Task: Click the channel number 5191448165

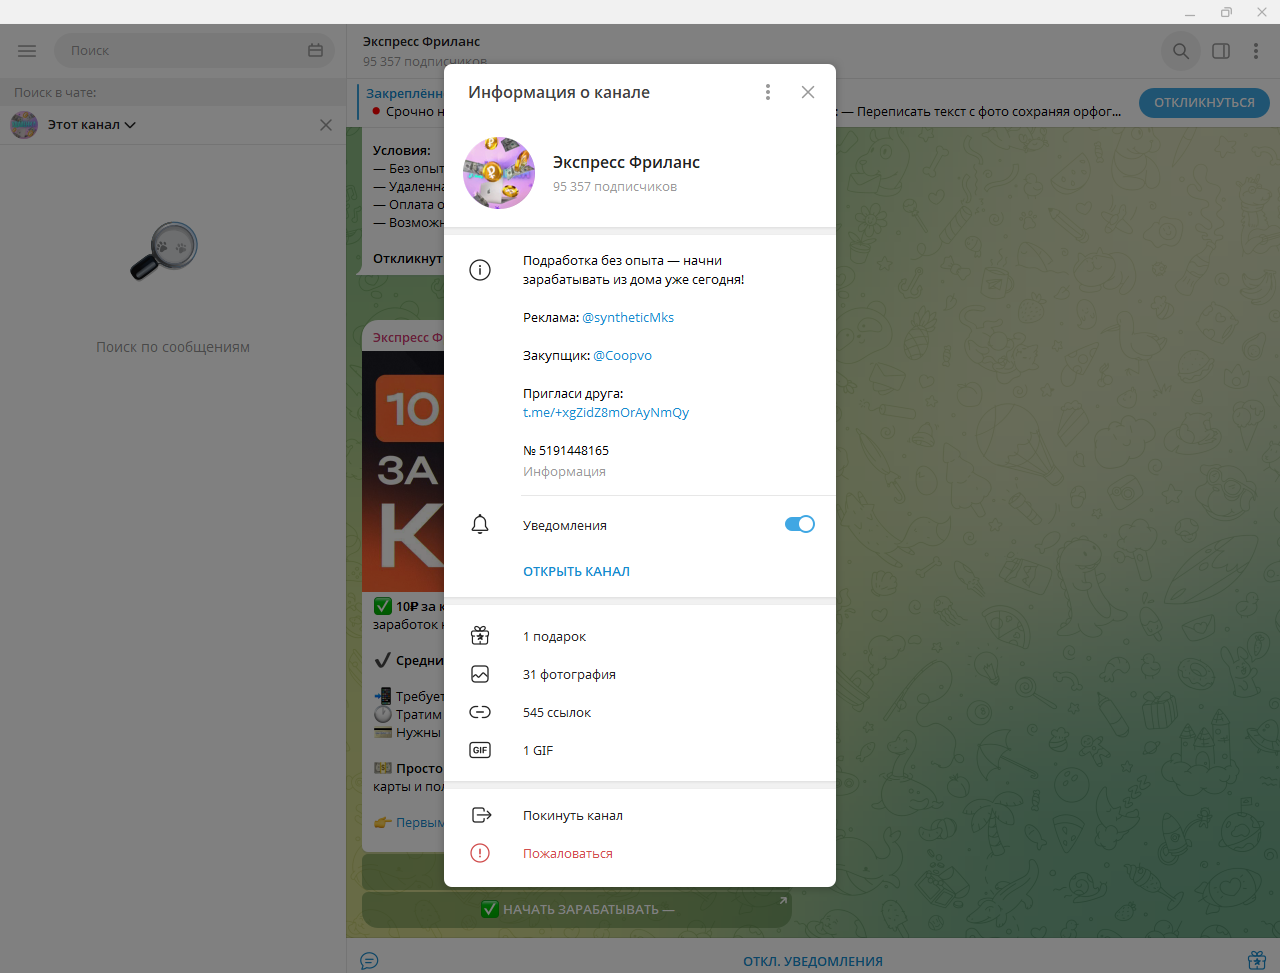Action: coord(566,450)
